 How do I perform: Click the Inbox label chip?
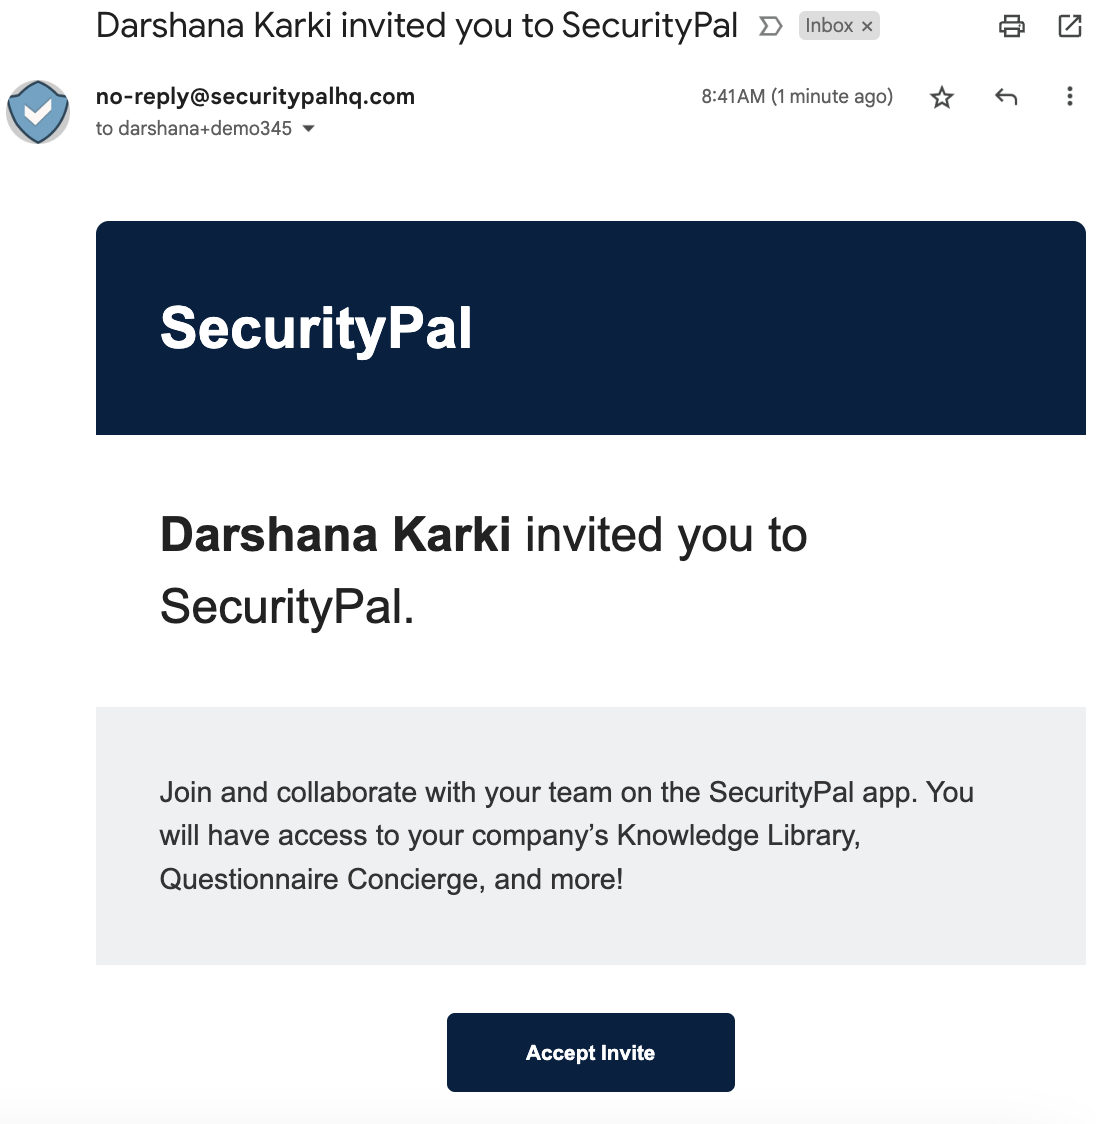click(x=829, y=26)
